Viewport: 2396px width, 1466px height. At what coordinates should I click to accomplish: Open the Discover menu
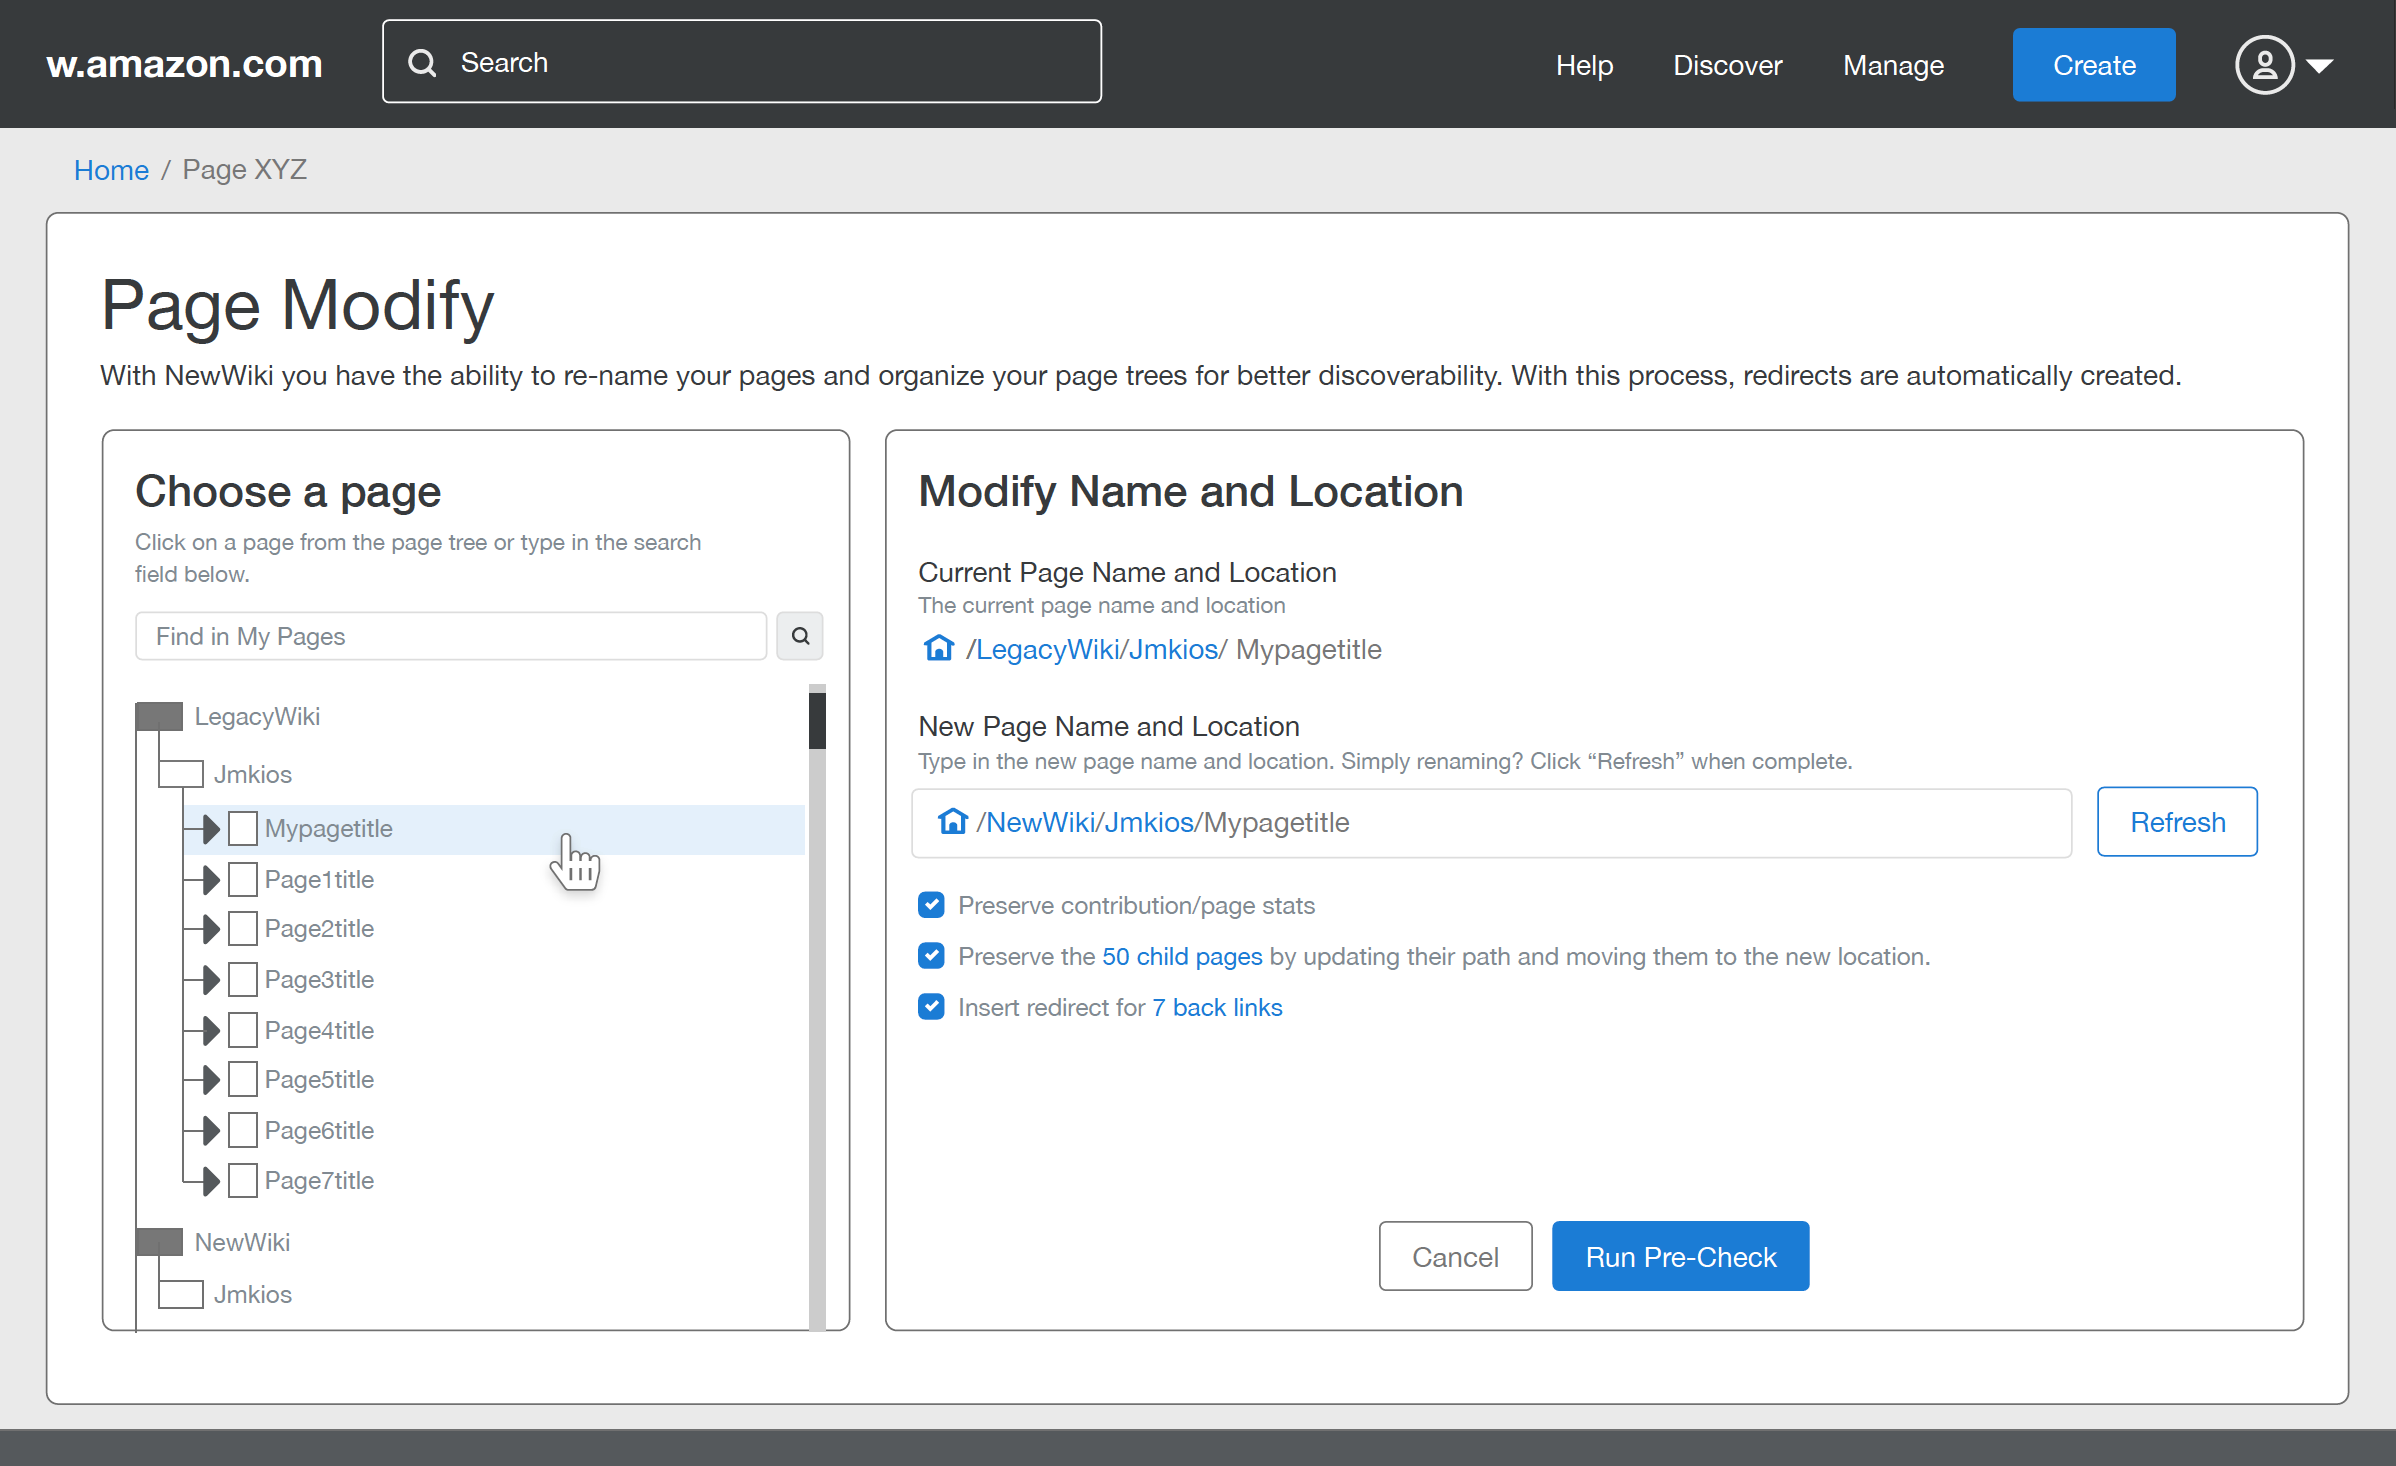1727,65
